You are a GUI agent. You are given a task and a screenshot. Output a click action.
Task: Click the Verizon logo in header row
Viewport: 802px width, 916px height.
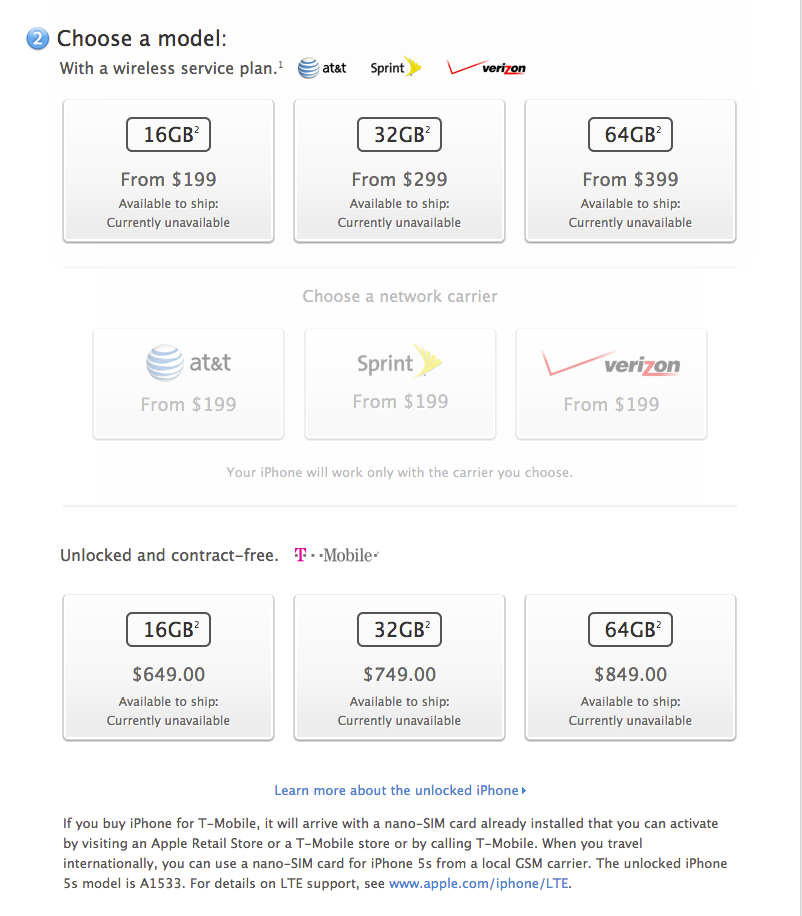click(487, 68)
